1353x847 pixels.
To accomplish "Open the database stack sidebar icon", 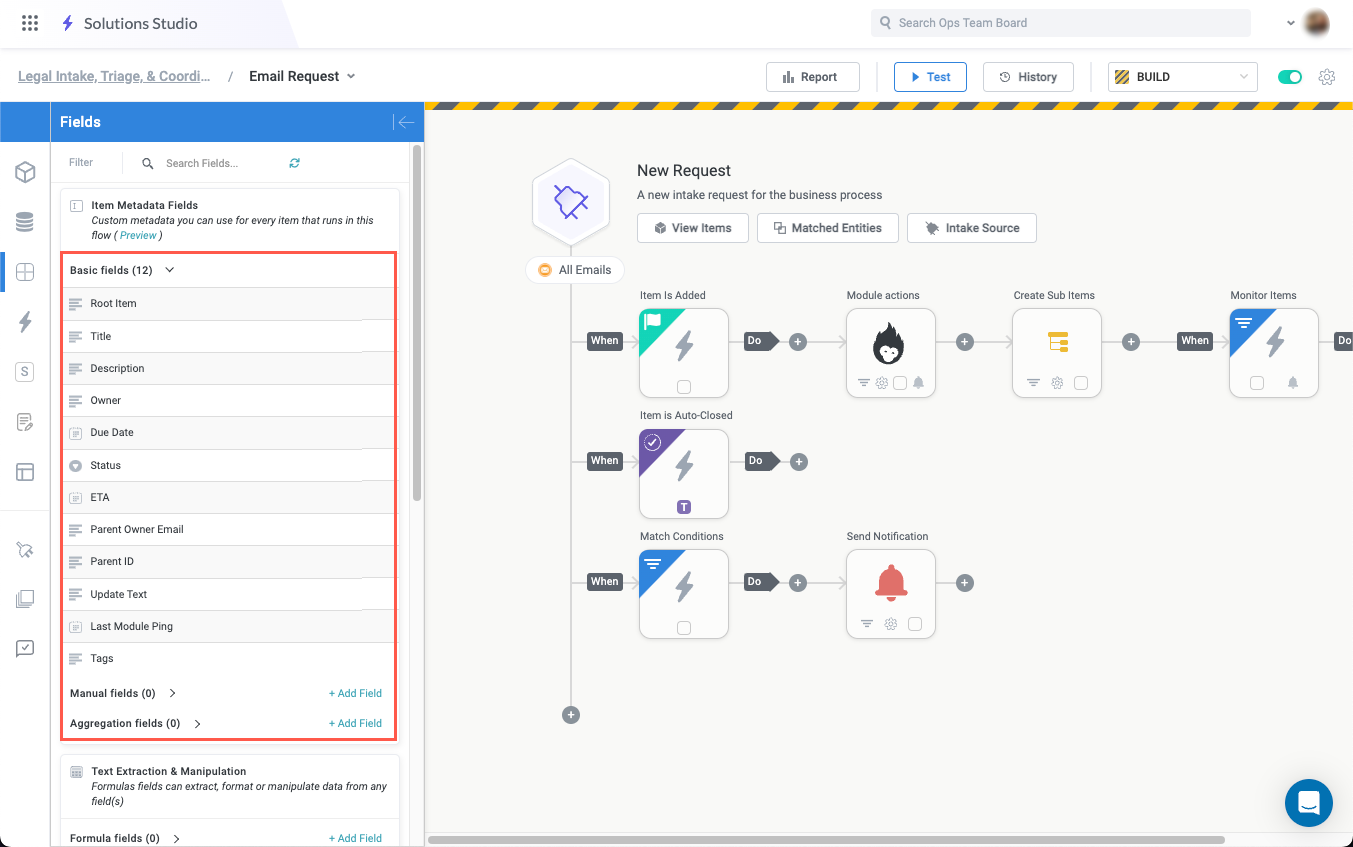I will point(25,222).
